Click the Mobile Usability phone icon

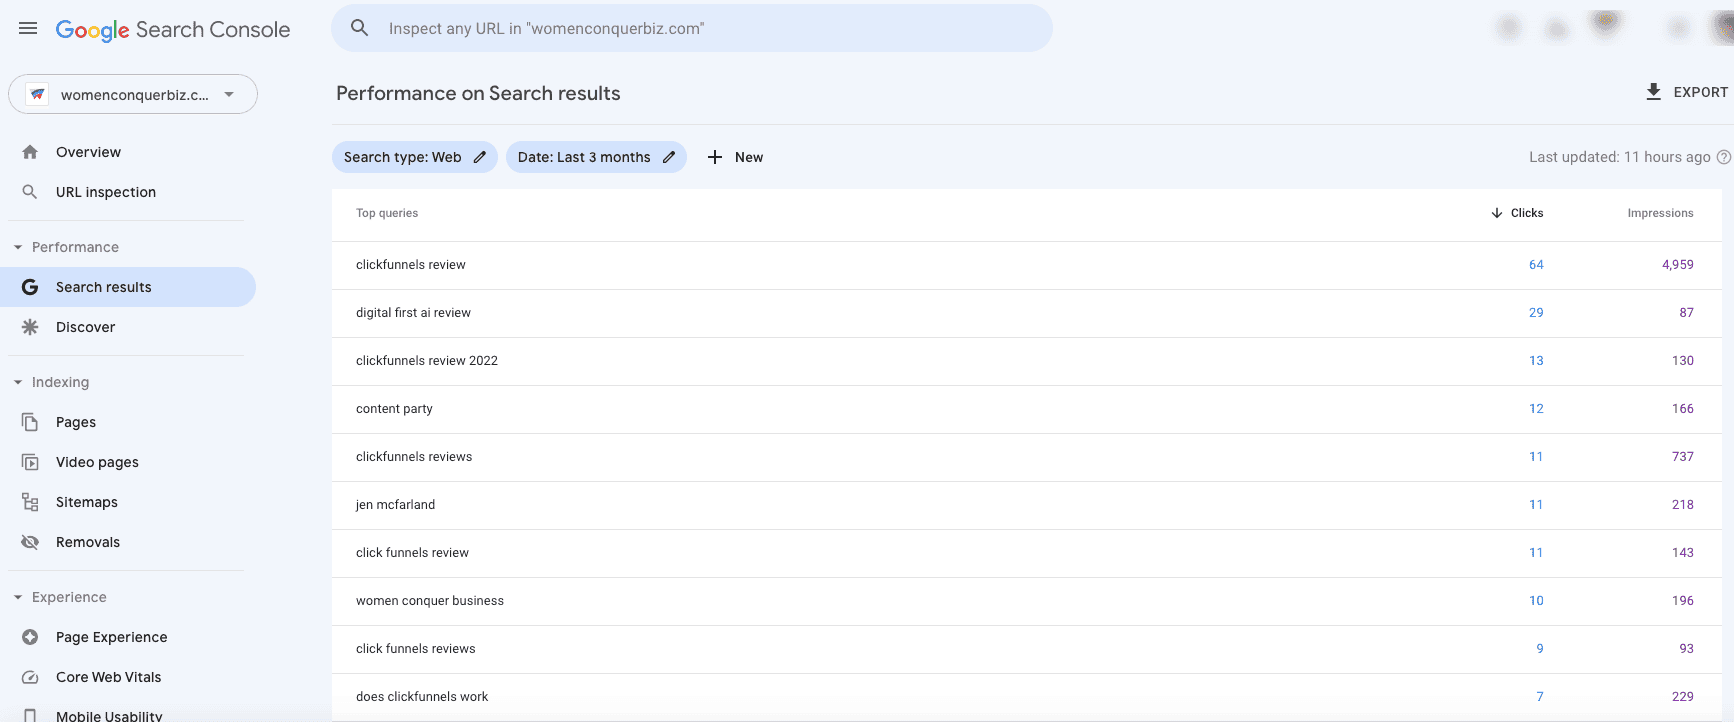coord(30,715)
